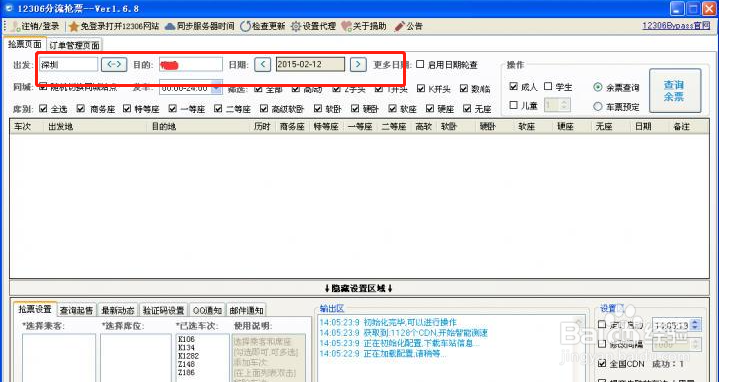
Task: Select the 余票查询 radio option
Action: coord(598,87)
